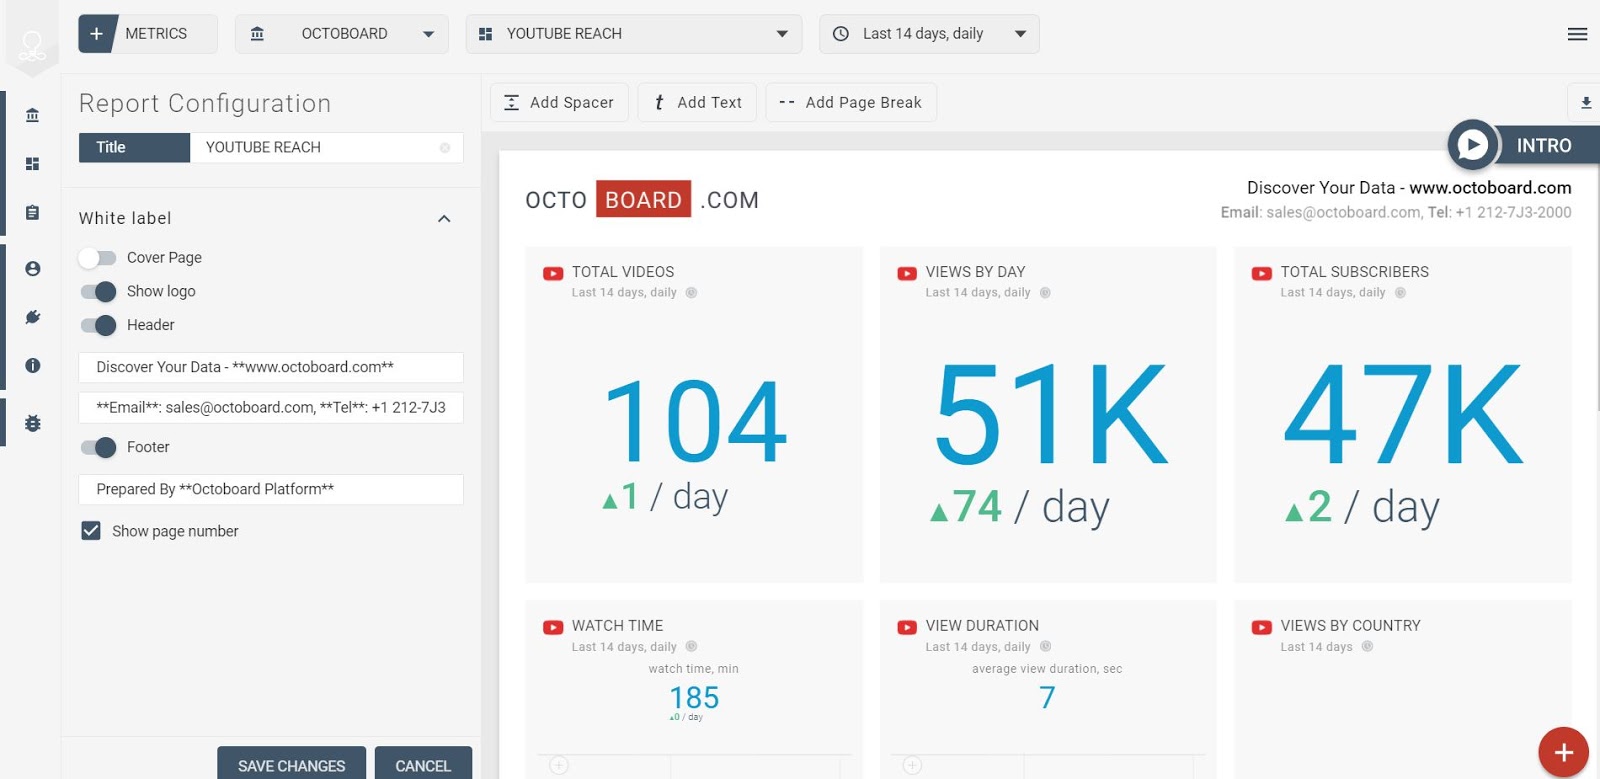1600x779 pixels.
Task: Click the red add widget plus button
Action: 1563,752
